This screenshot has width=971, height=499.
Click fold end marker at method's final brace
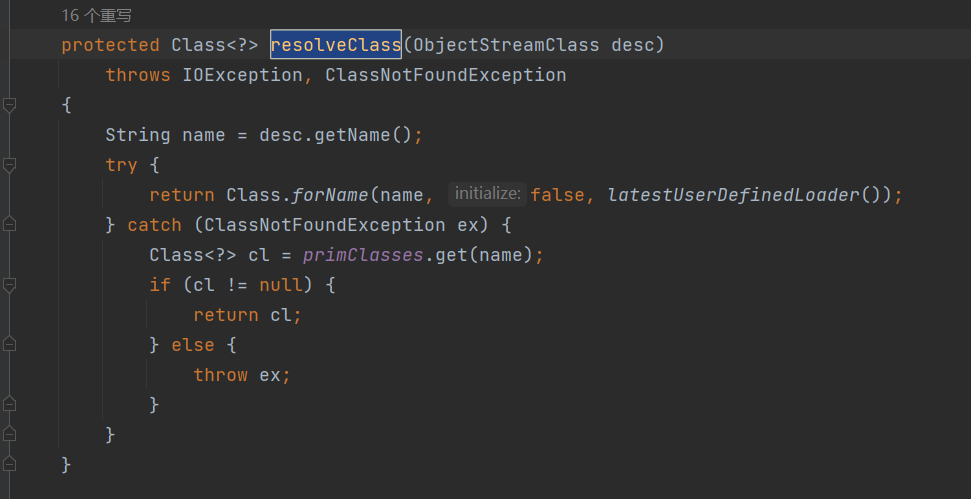9,465
